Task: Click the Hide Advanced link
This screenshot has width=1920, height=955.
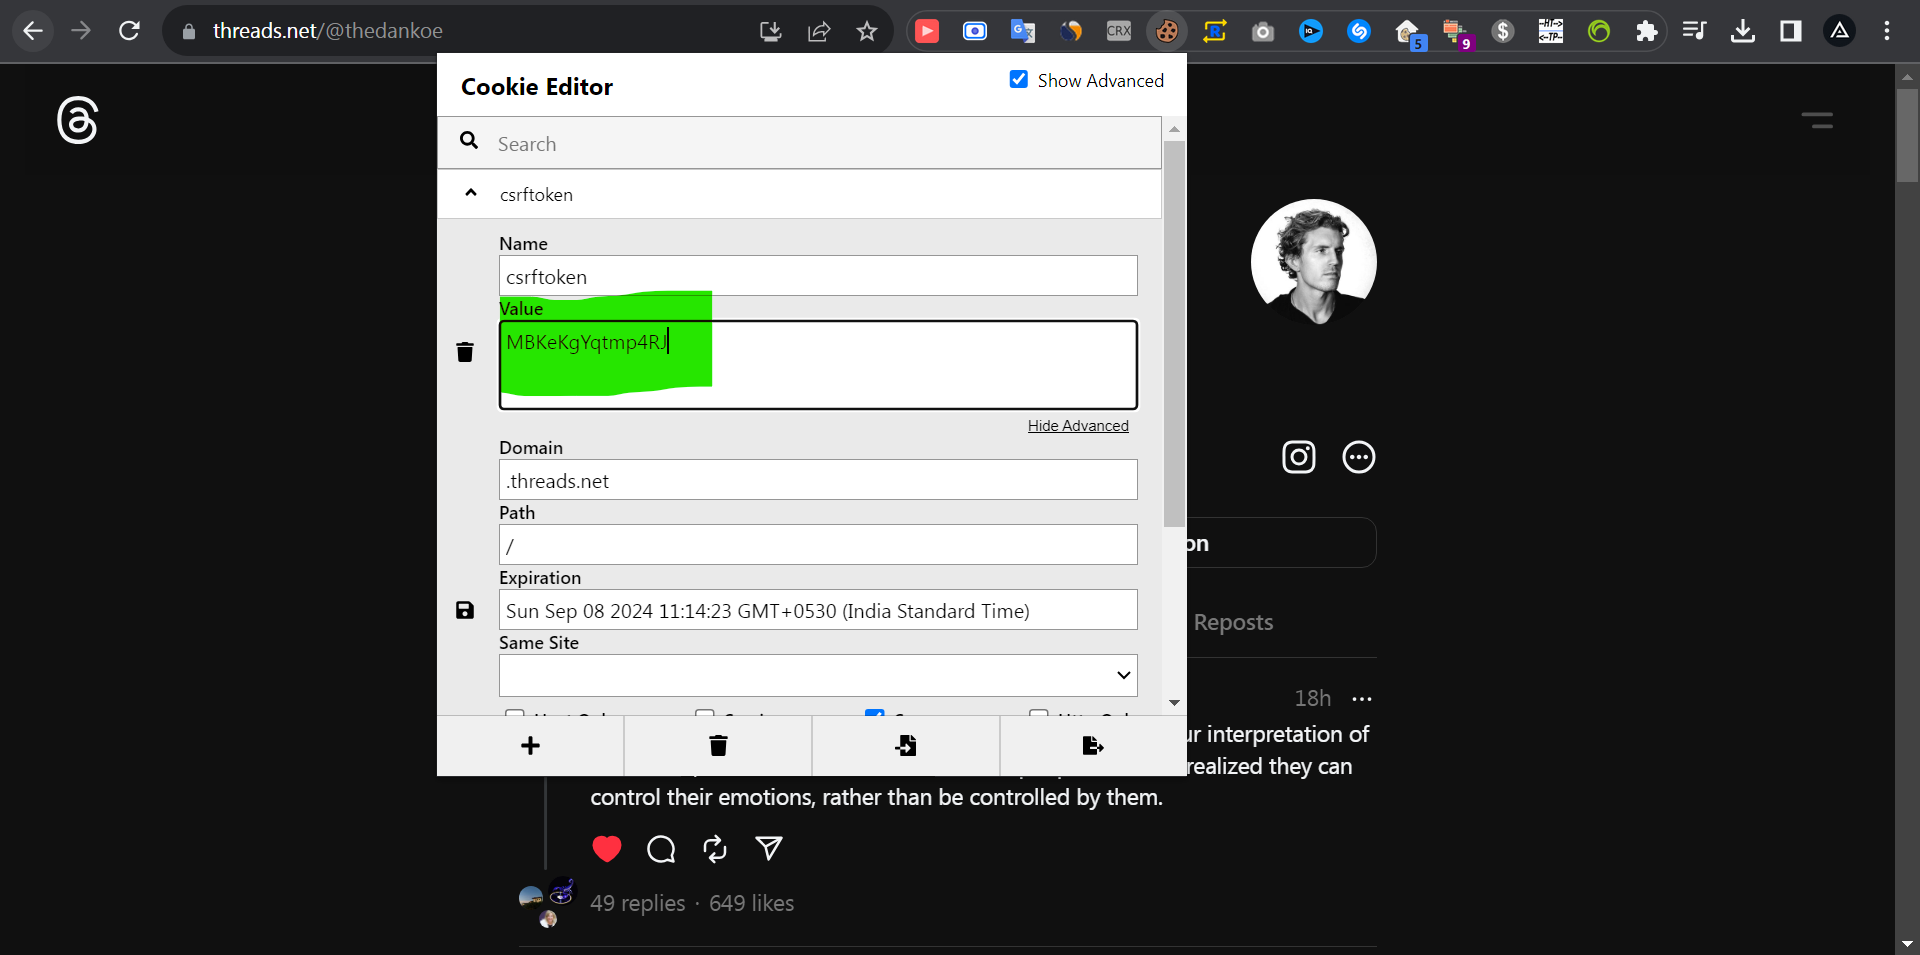Action: [x=1078, y=426]
